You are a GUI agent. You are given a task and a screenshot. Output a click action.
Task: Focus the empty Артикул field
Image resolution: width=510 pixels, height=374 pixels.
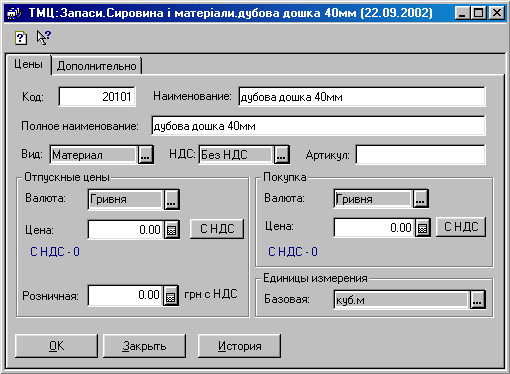tap(420, 155)
